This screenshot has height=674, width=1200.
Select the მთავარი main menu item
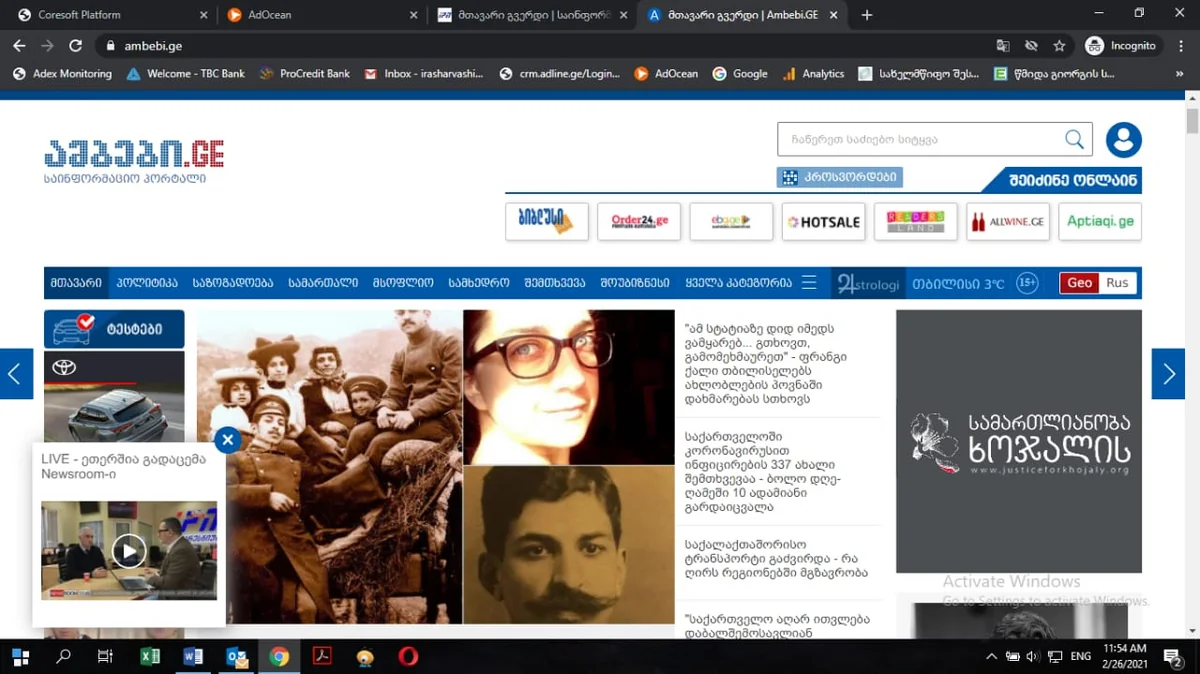76,283
